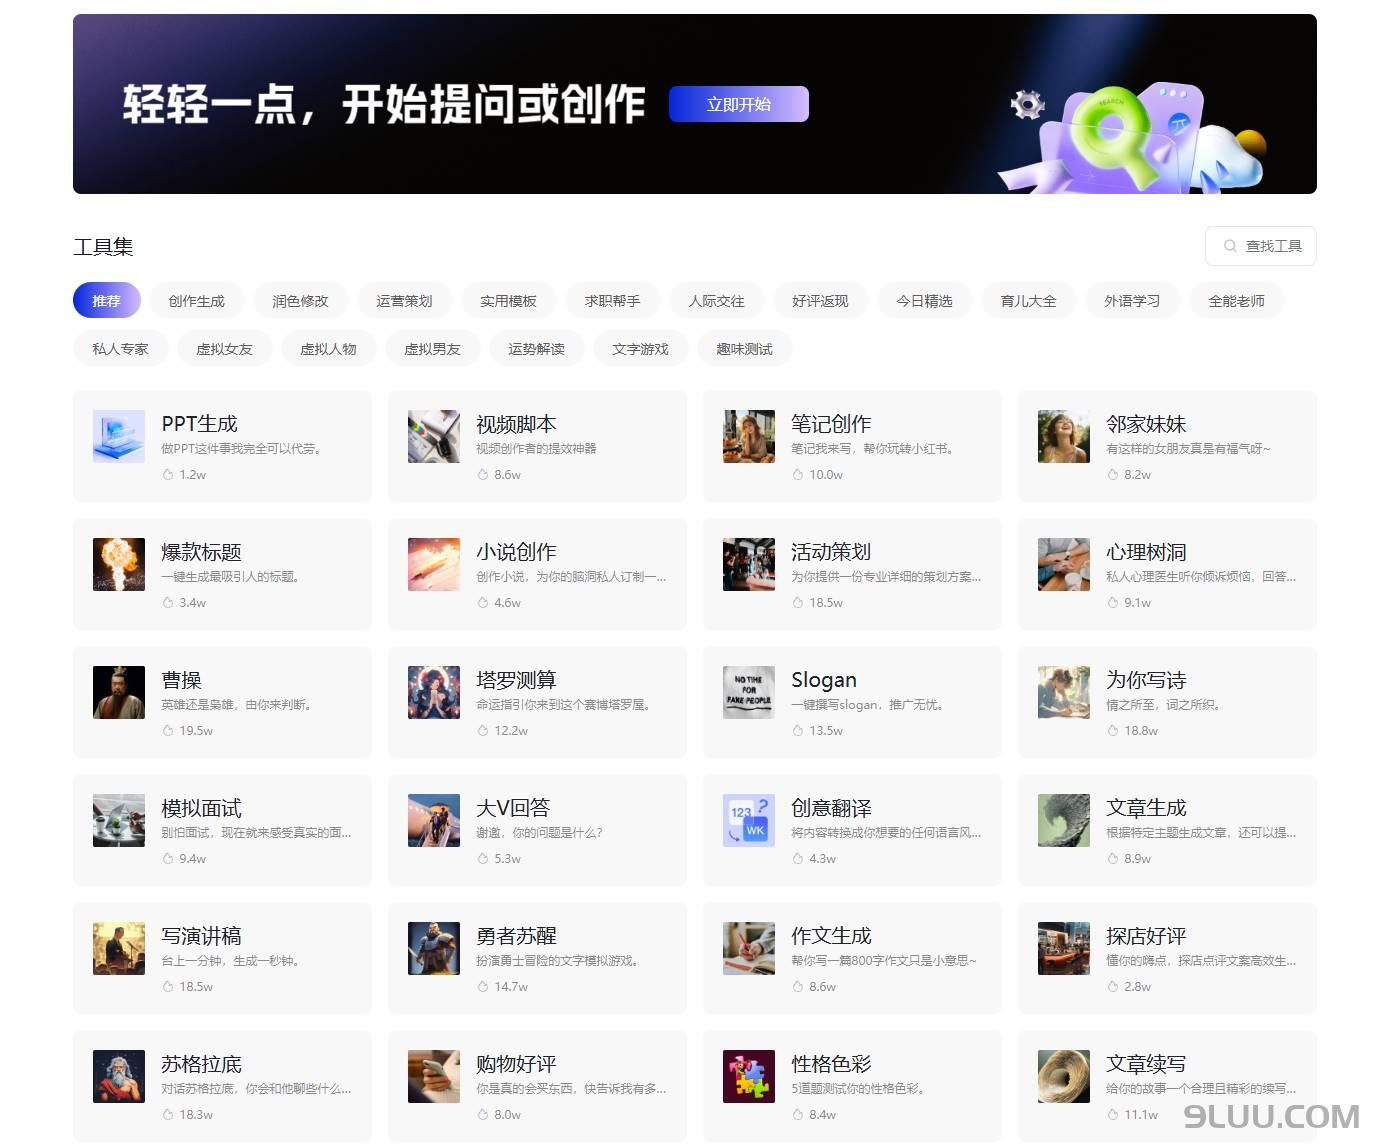Click the 塔罗测算 title text
Image resolution: width=1378 pixels, height=1148 pixels.
(516, 680)
